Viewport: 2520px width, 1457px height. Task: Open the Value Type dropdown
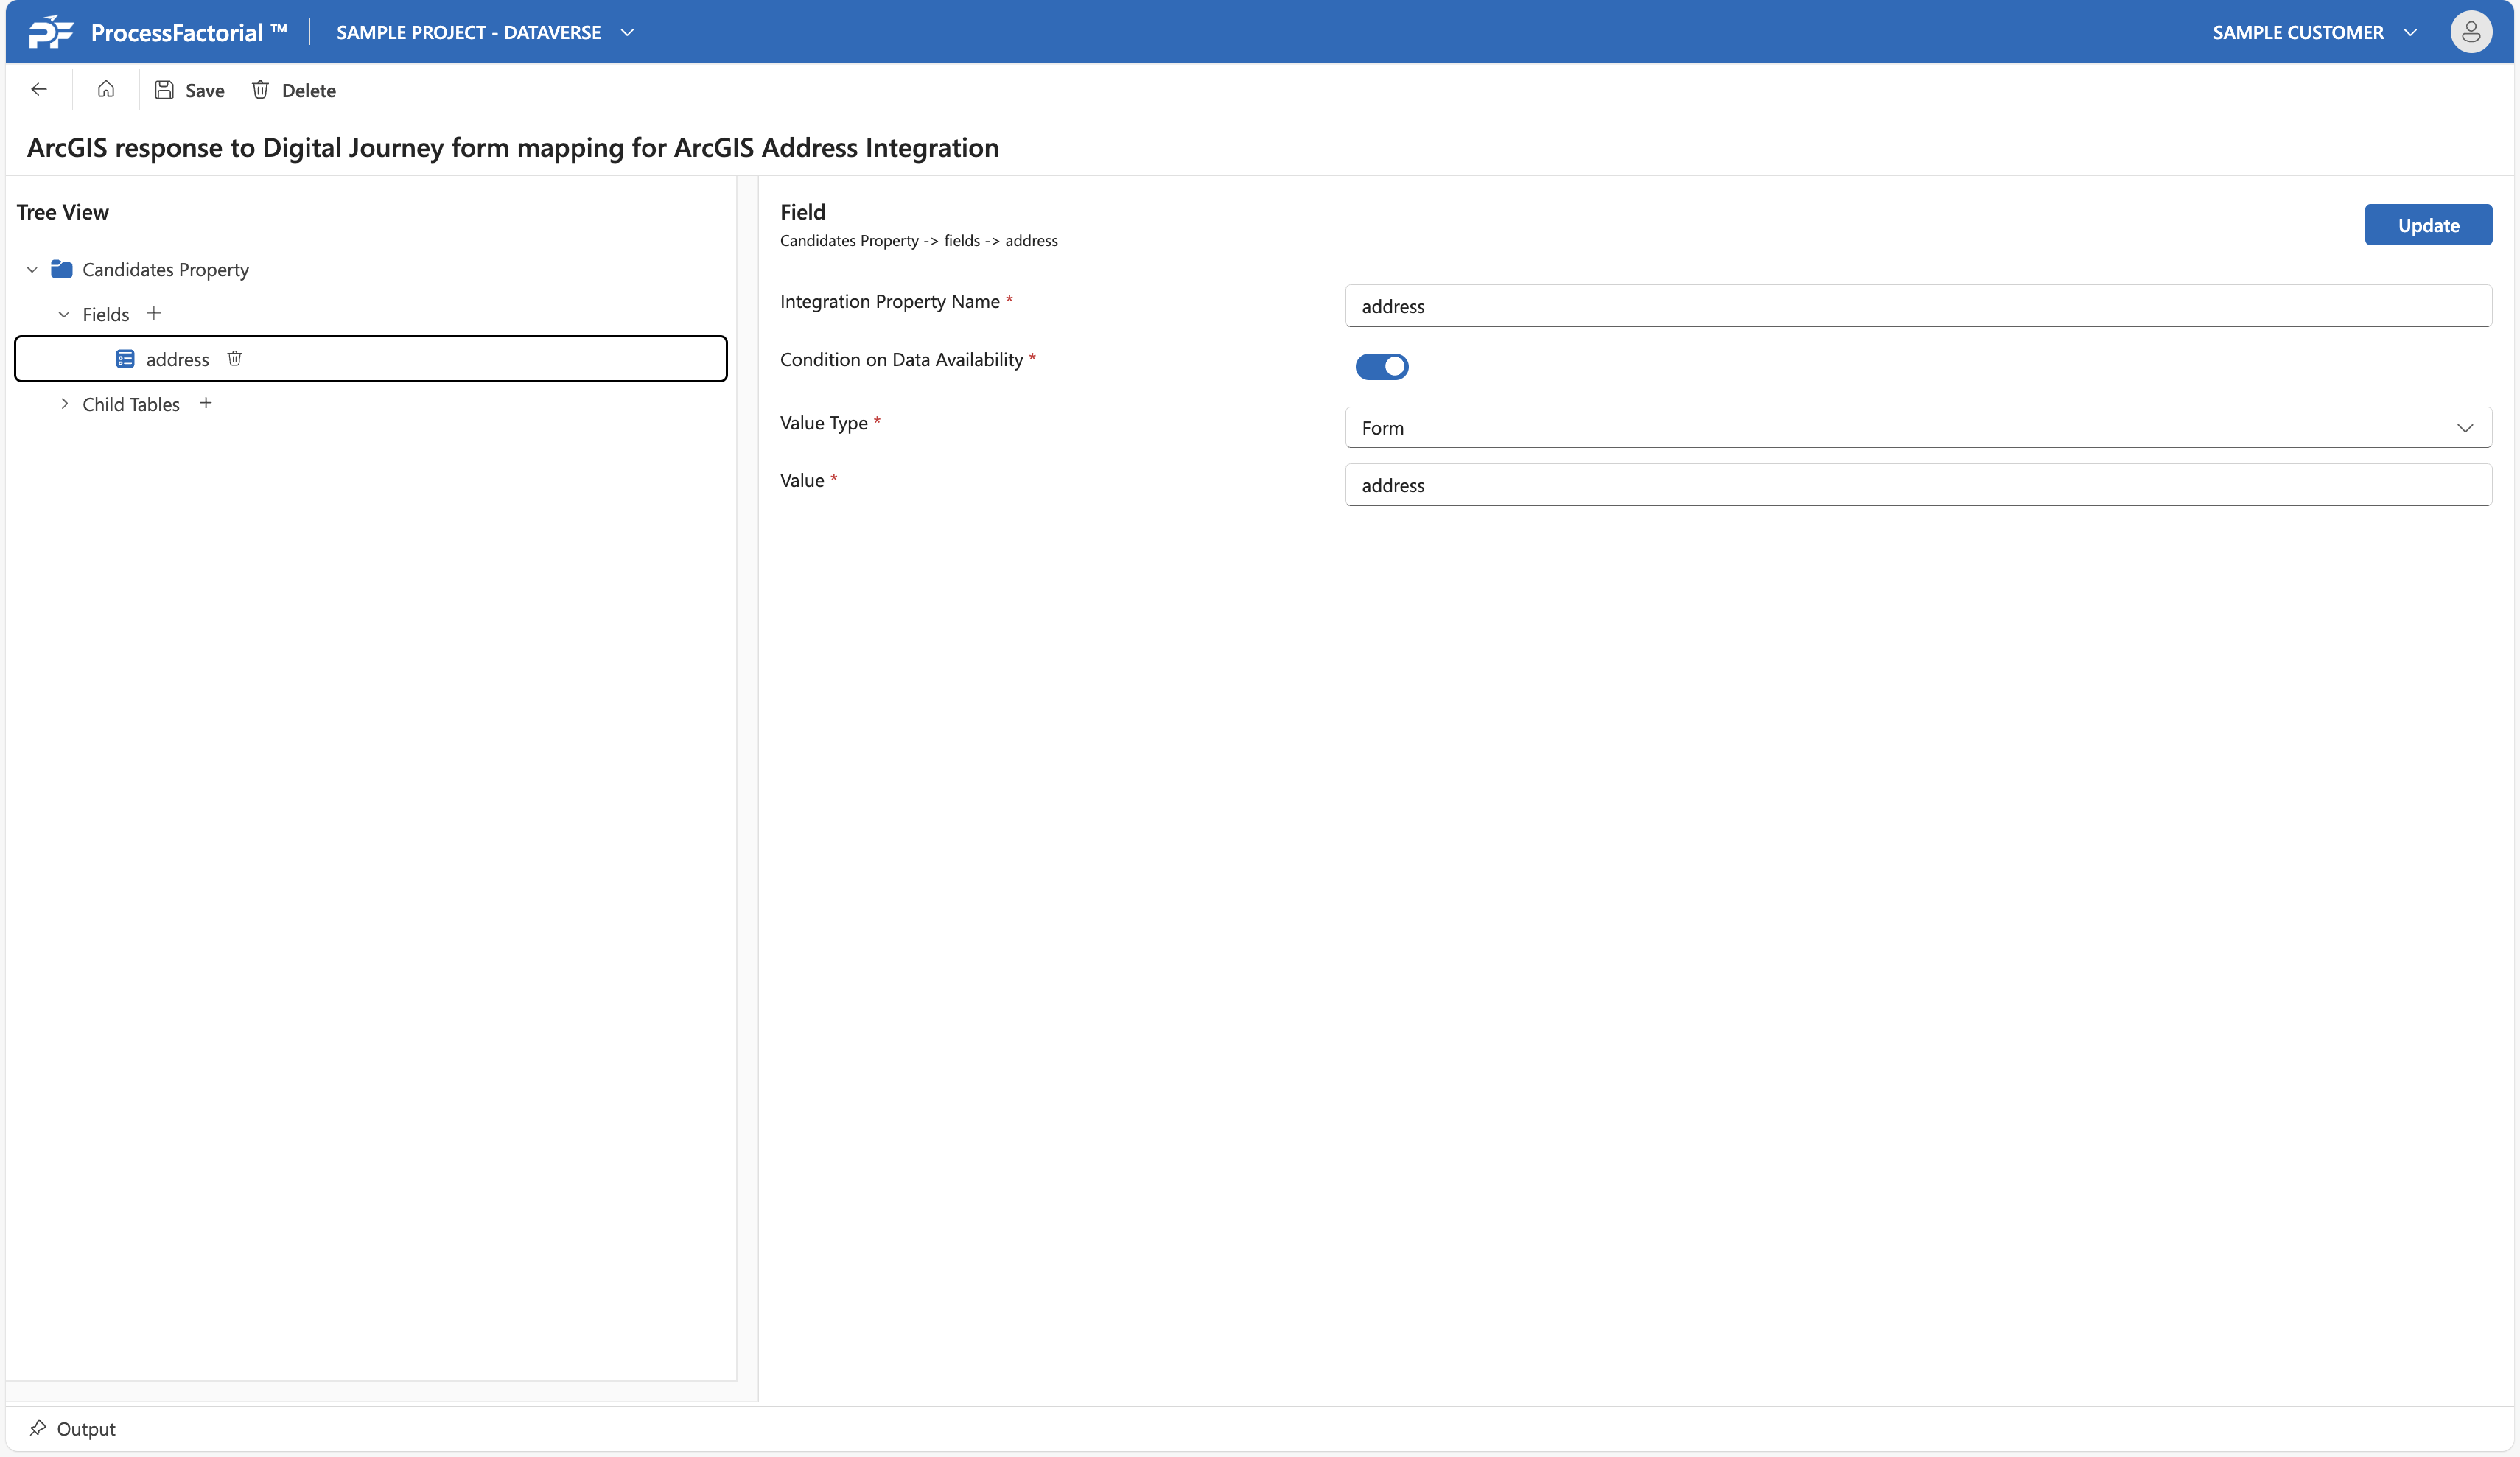pyautogui.click(x=1917, y=428)
